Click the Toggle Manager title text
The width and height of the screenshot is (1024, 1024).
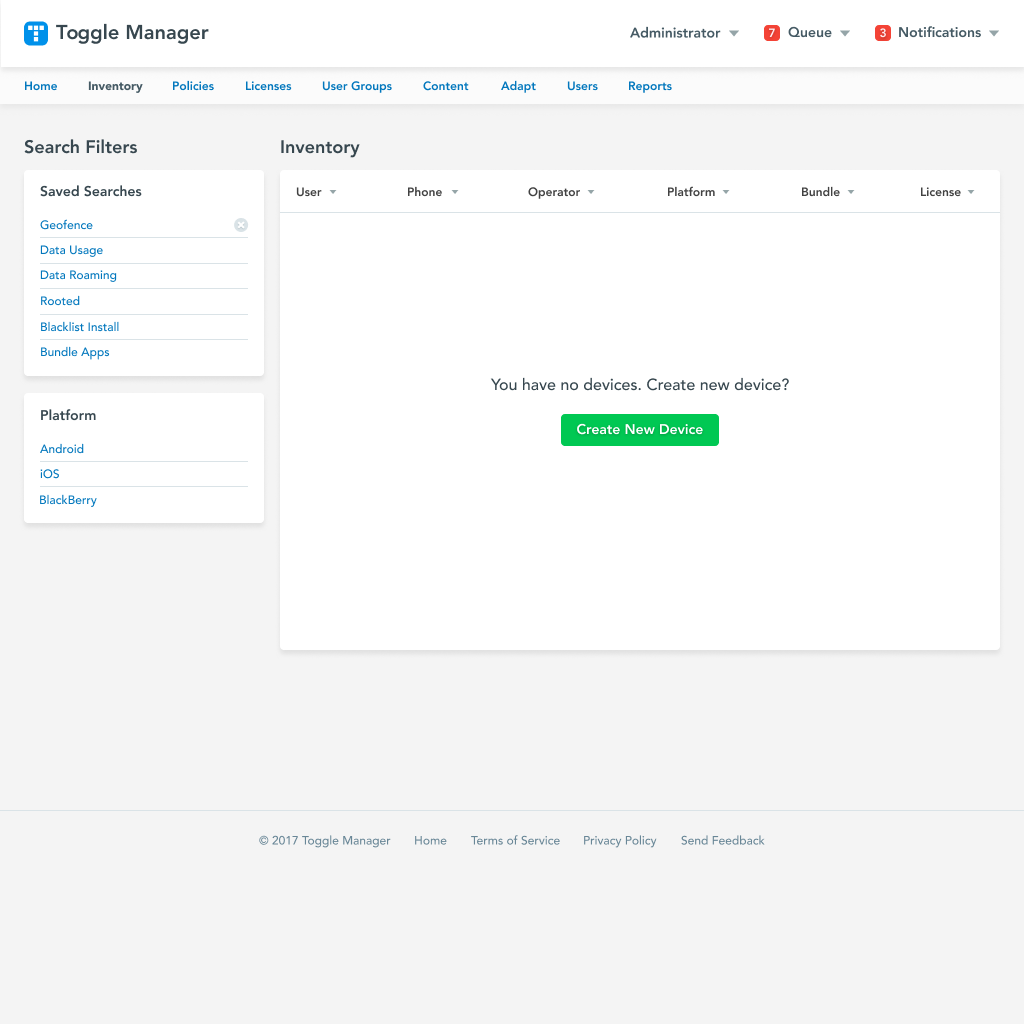[x=132, y=33]
